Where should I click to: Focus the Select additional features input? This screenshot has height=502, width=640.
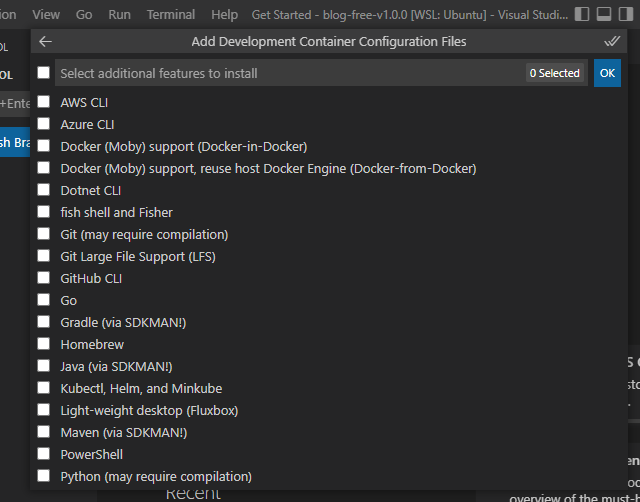[x=290, y=73]
